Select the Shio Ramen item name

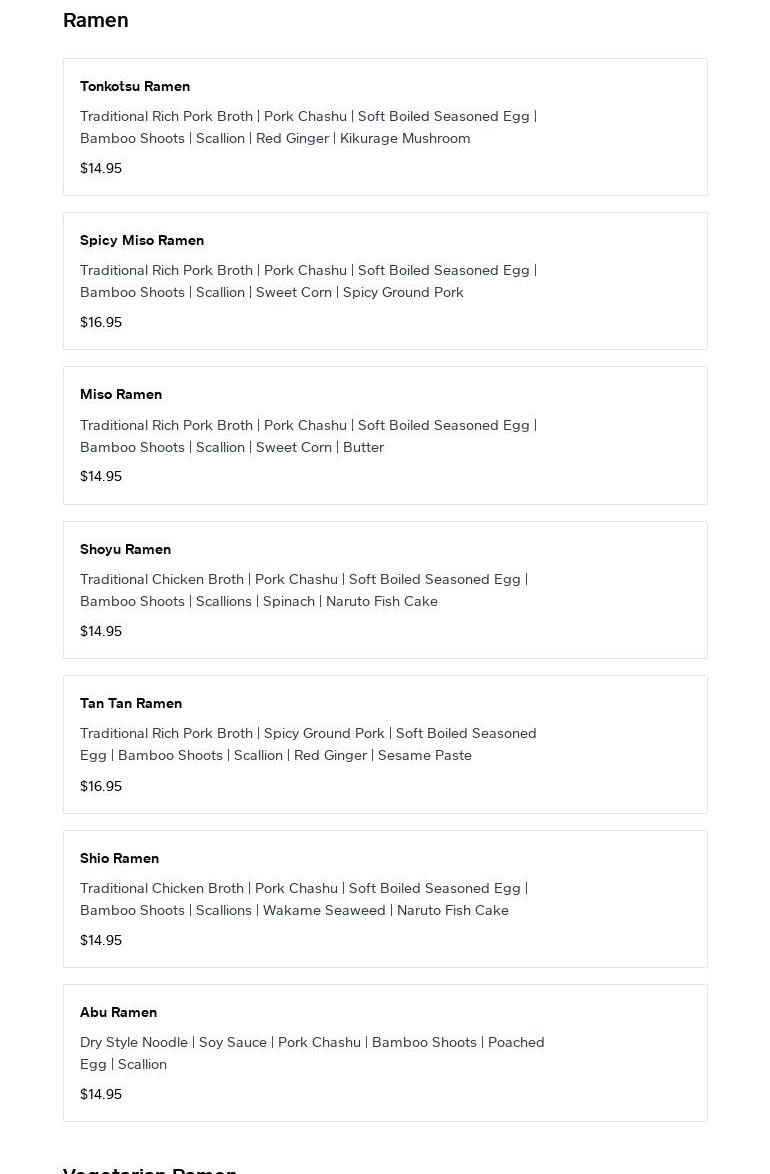tap(119, 858)
